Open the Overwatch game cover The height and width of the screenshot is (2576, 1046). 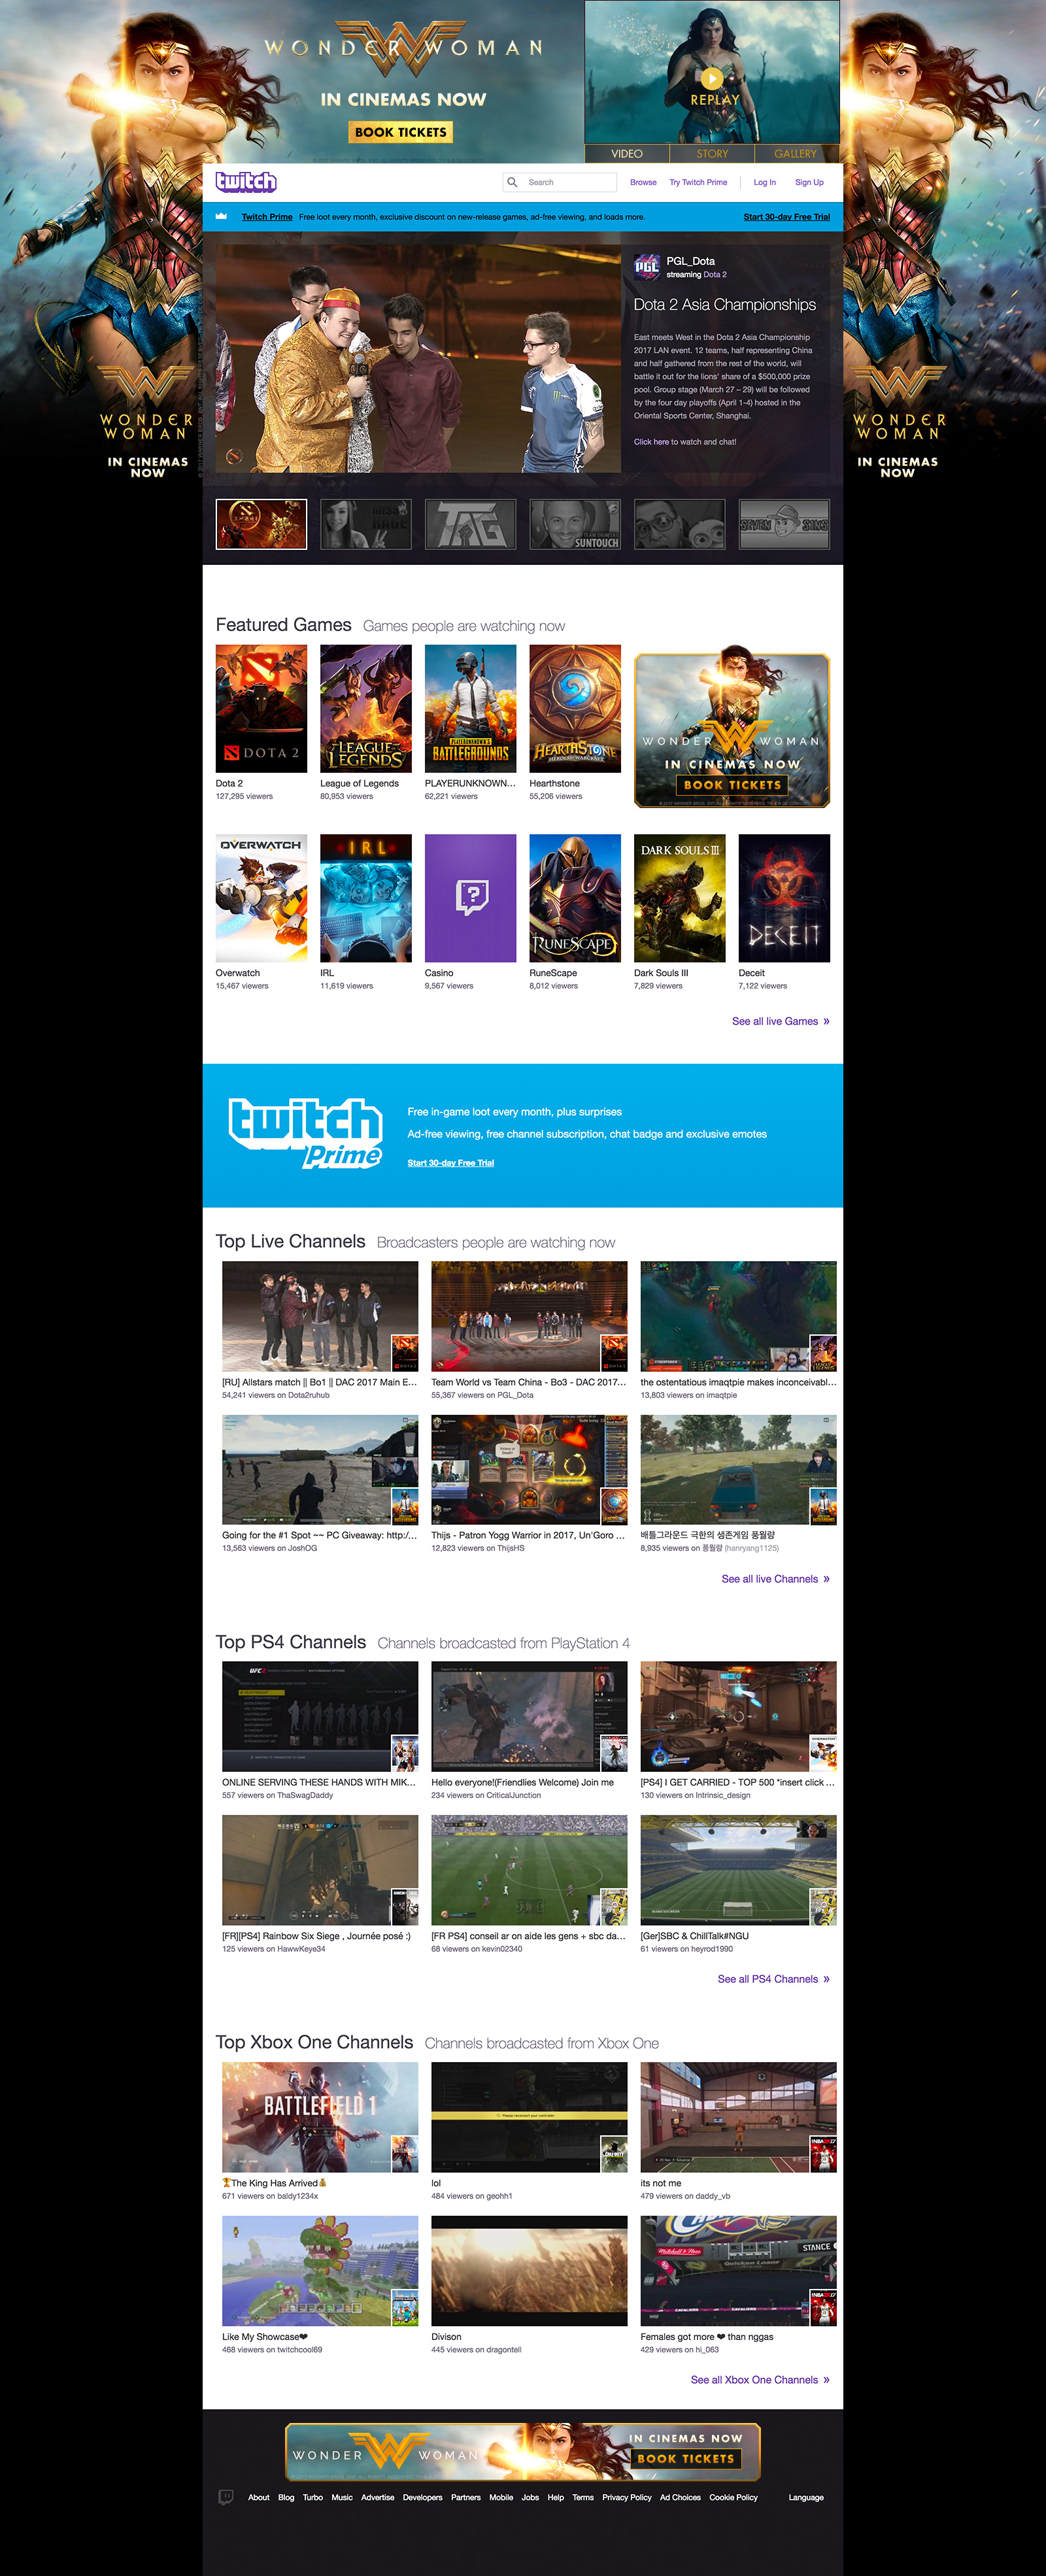tap(262, 898)
